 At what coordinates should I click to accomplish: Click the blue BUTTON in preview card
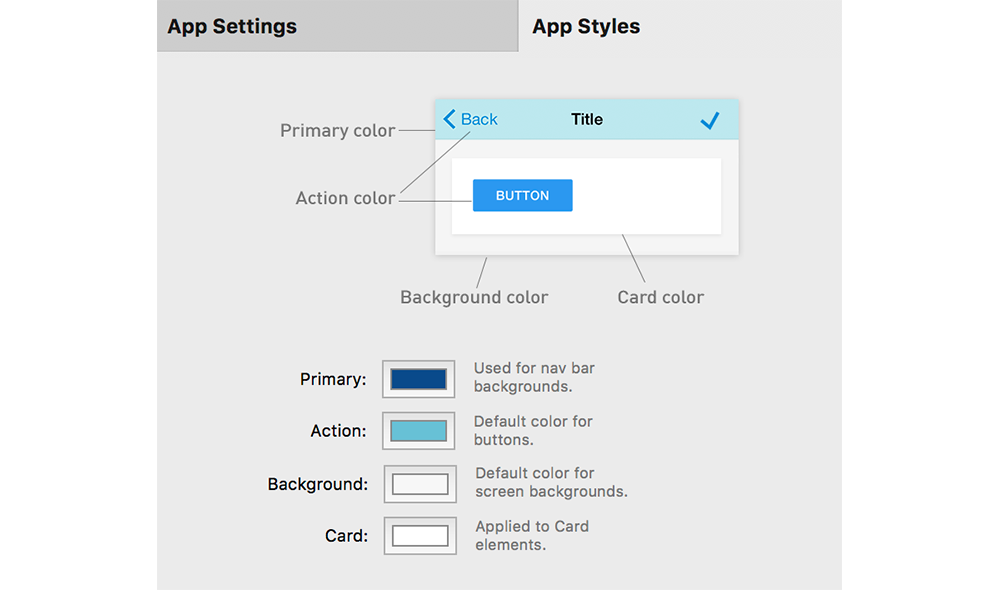pos(522,195)
